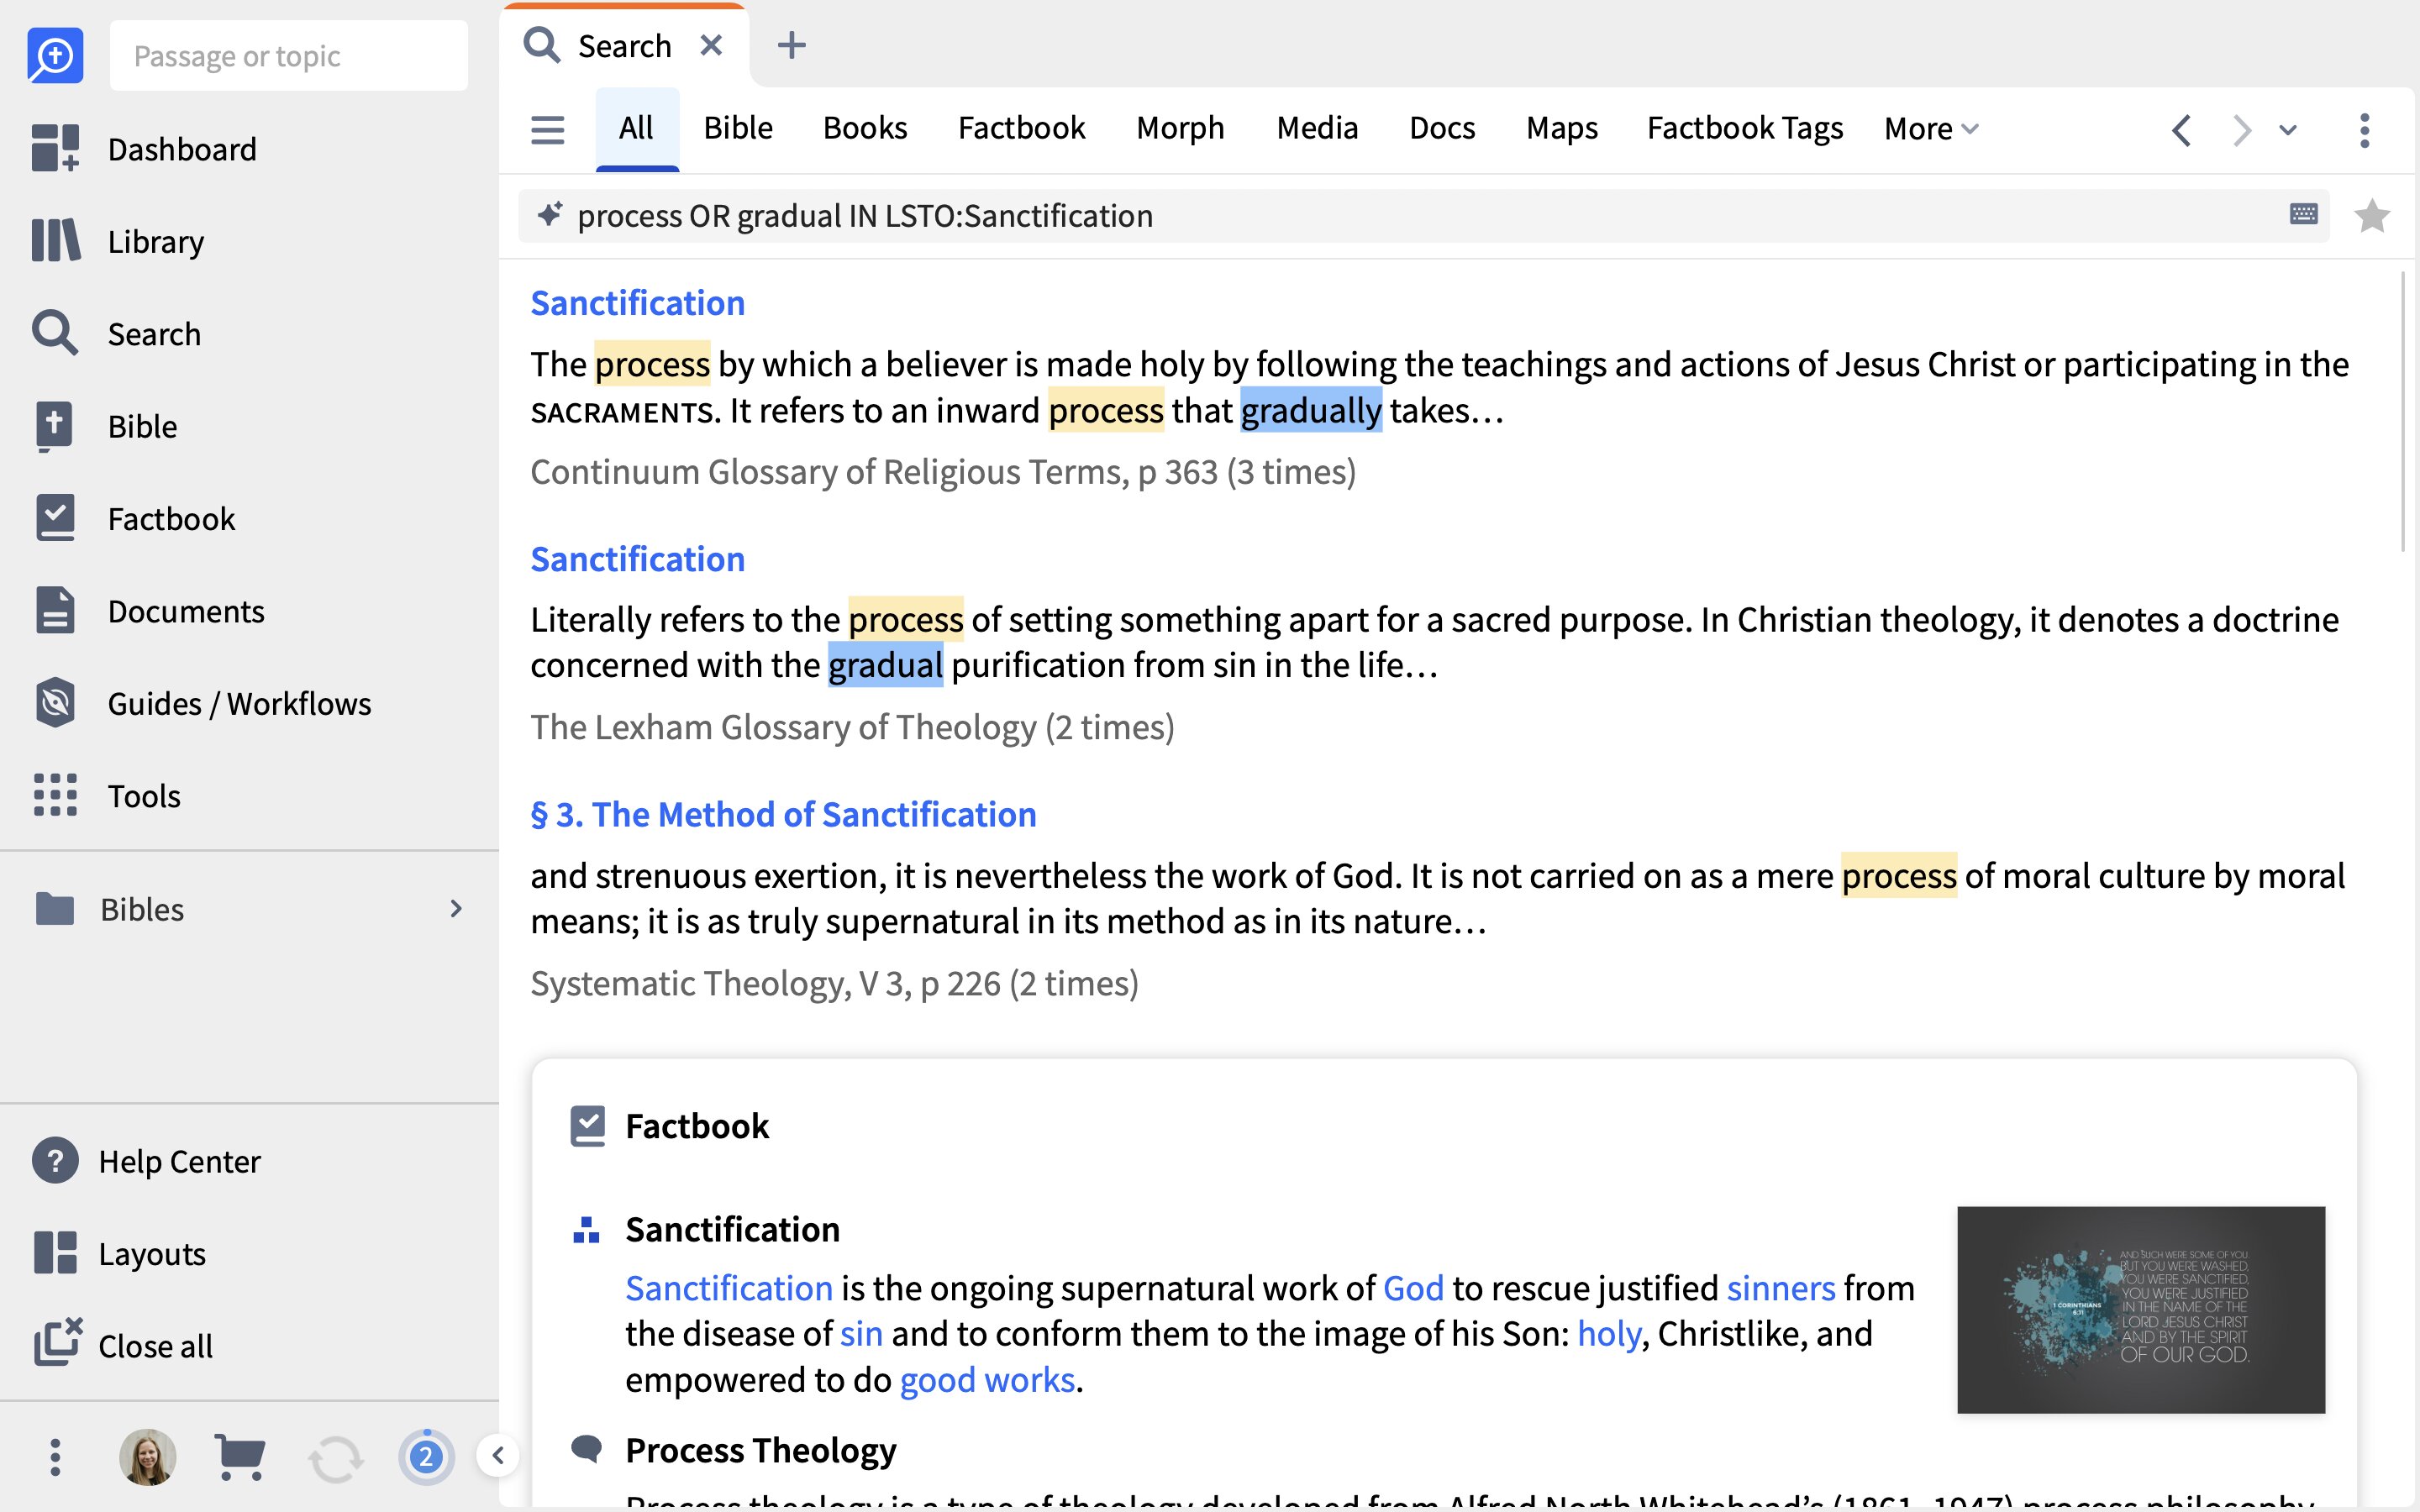2420x1512 pixels.
Task: Open the Sanctification verse art thumbnail
Action: coord(2140,1309)
